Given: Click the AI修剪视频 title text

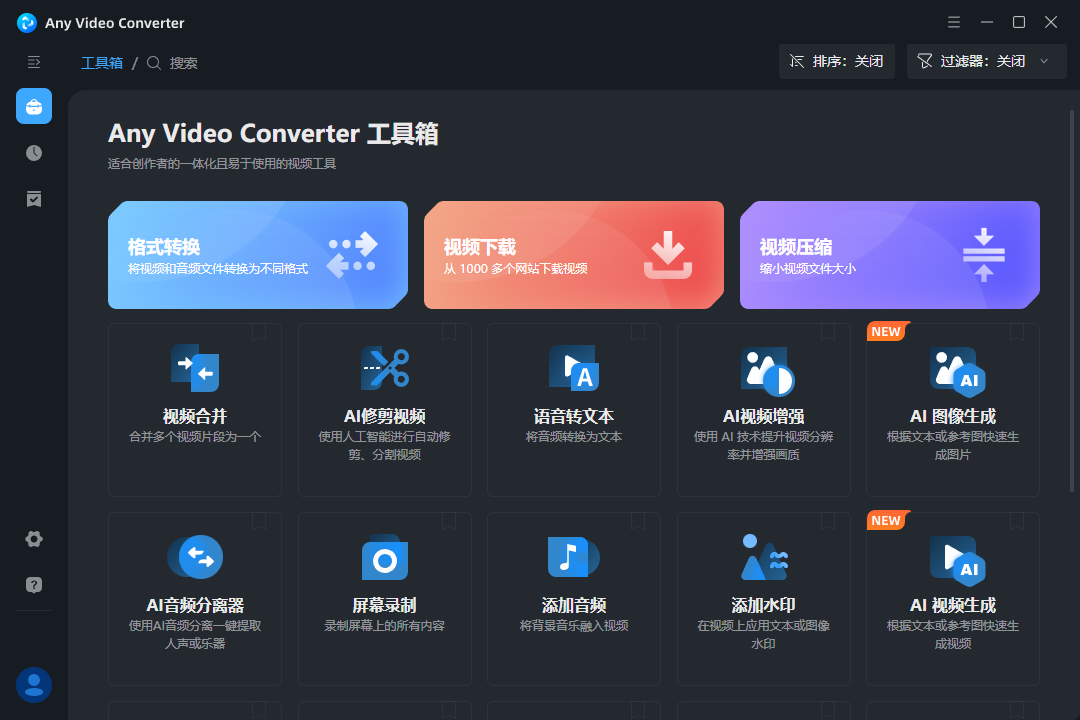Looking at the screenshot, I should pyautogui.click(x=385, y=416).
